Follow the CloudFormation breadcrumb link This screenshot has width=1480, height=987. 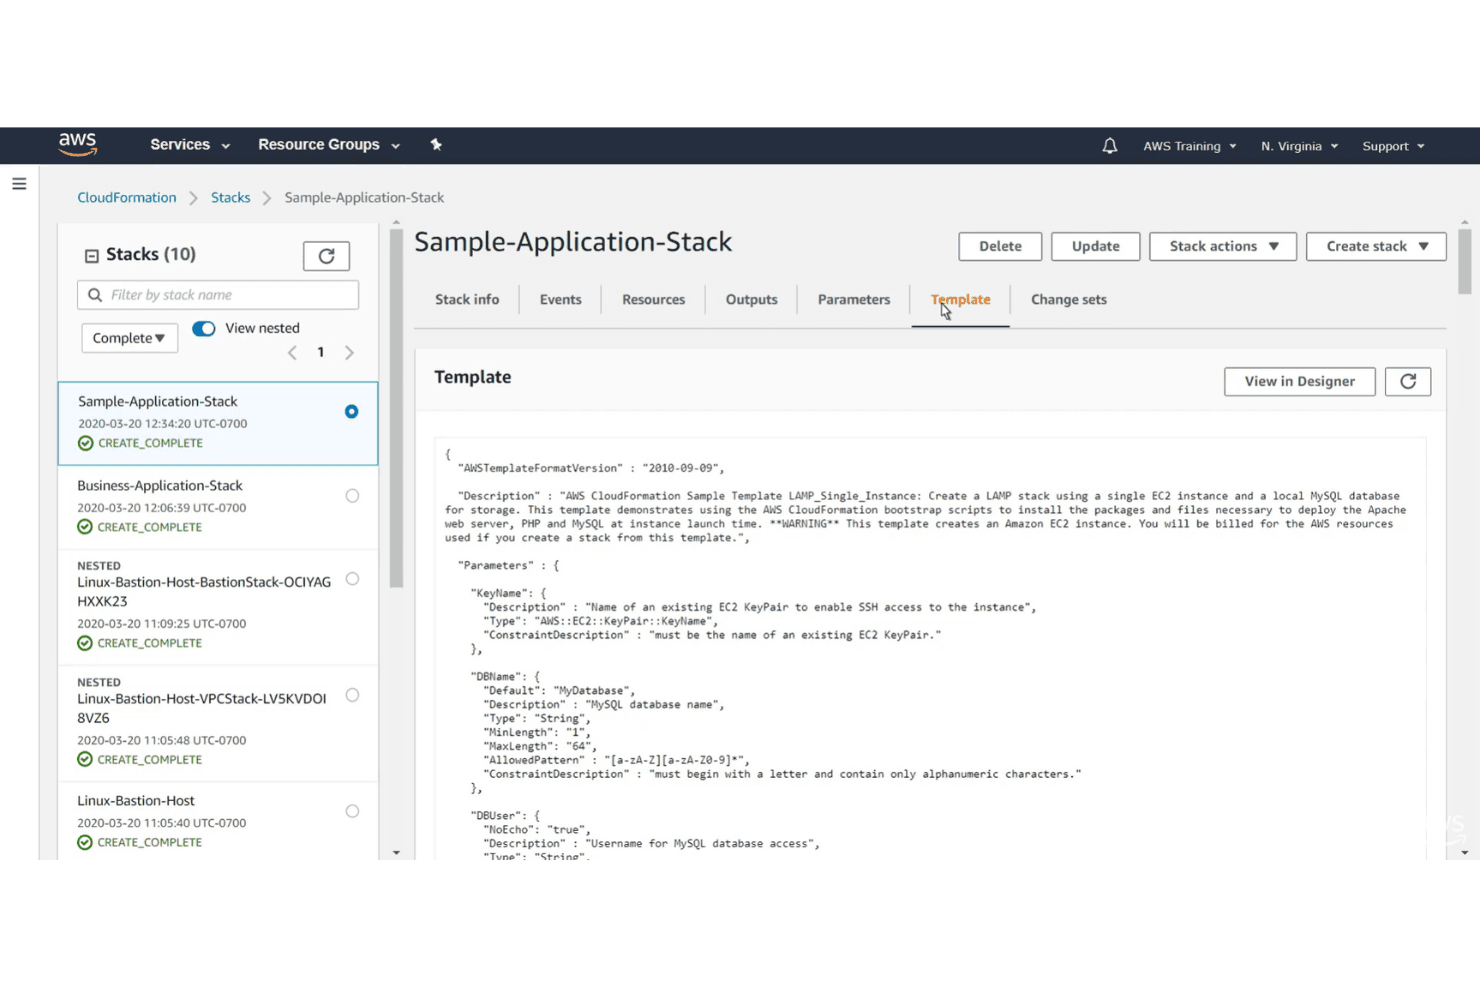(x=127, y=198)
